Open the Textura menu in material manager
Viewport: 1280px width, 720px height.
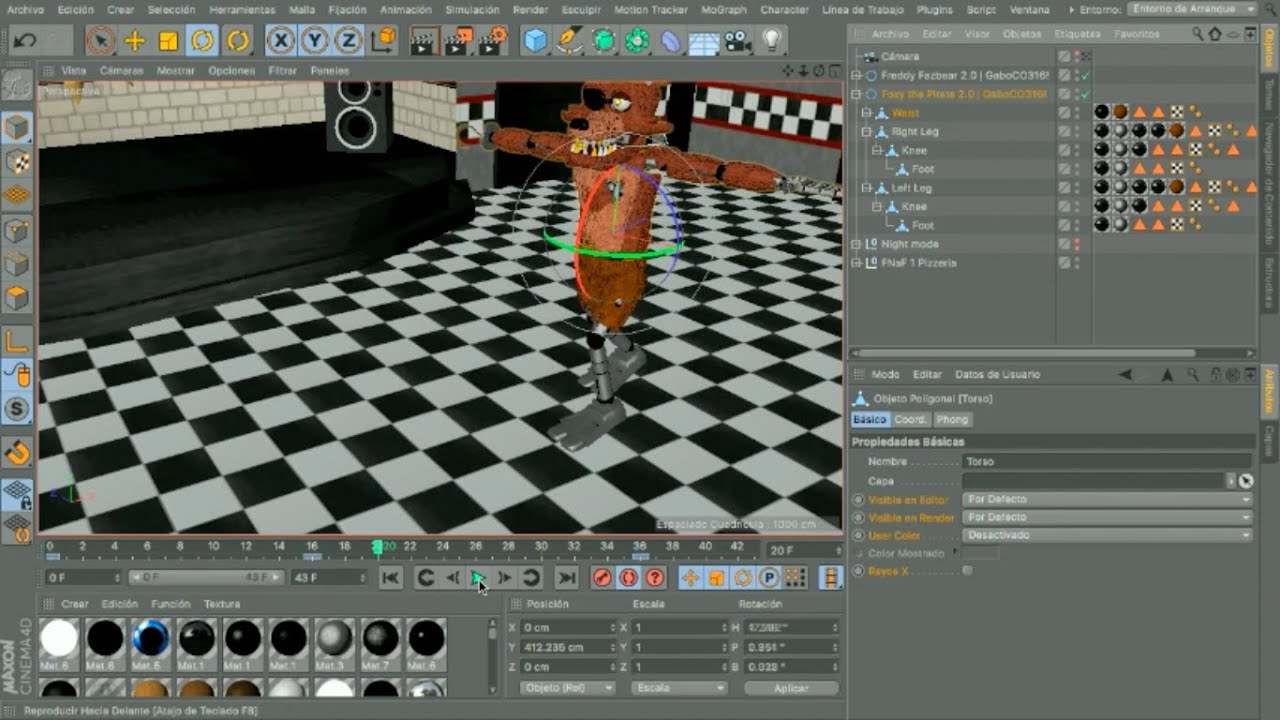tap(222, 604)
